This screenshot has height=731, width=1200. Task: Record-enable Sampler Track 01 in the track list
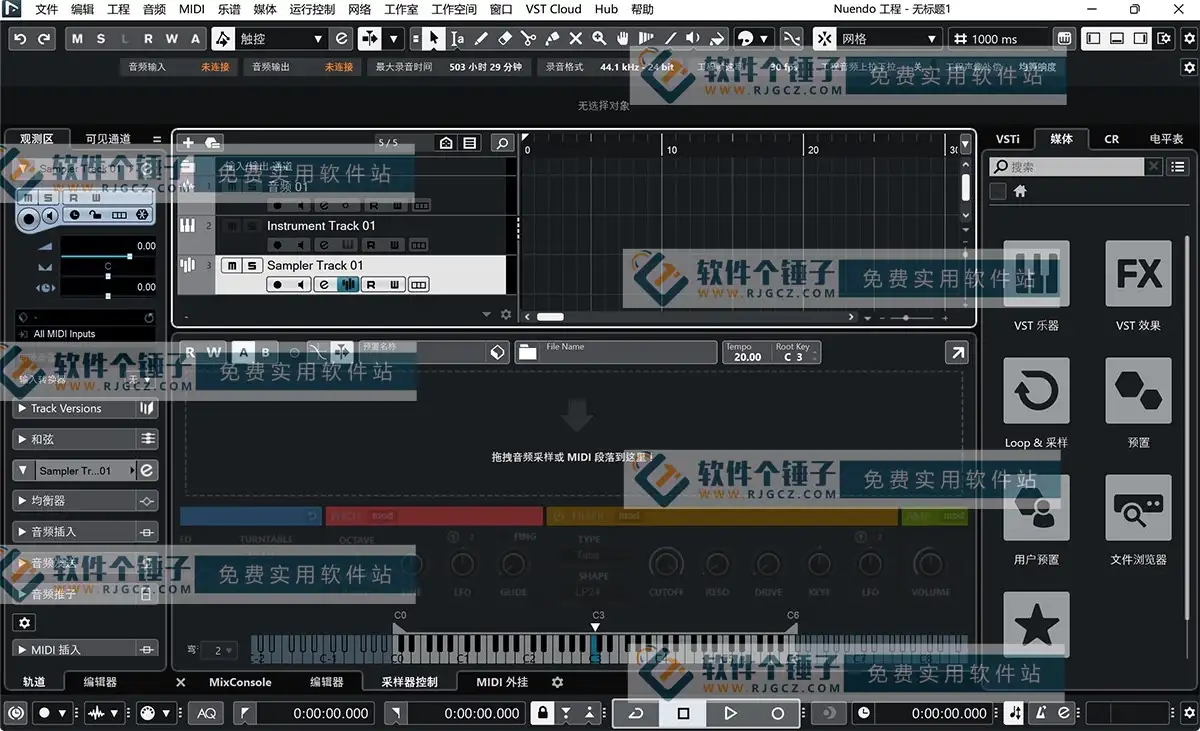pyautogui.click(x=277, y=285)
